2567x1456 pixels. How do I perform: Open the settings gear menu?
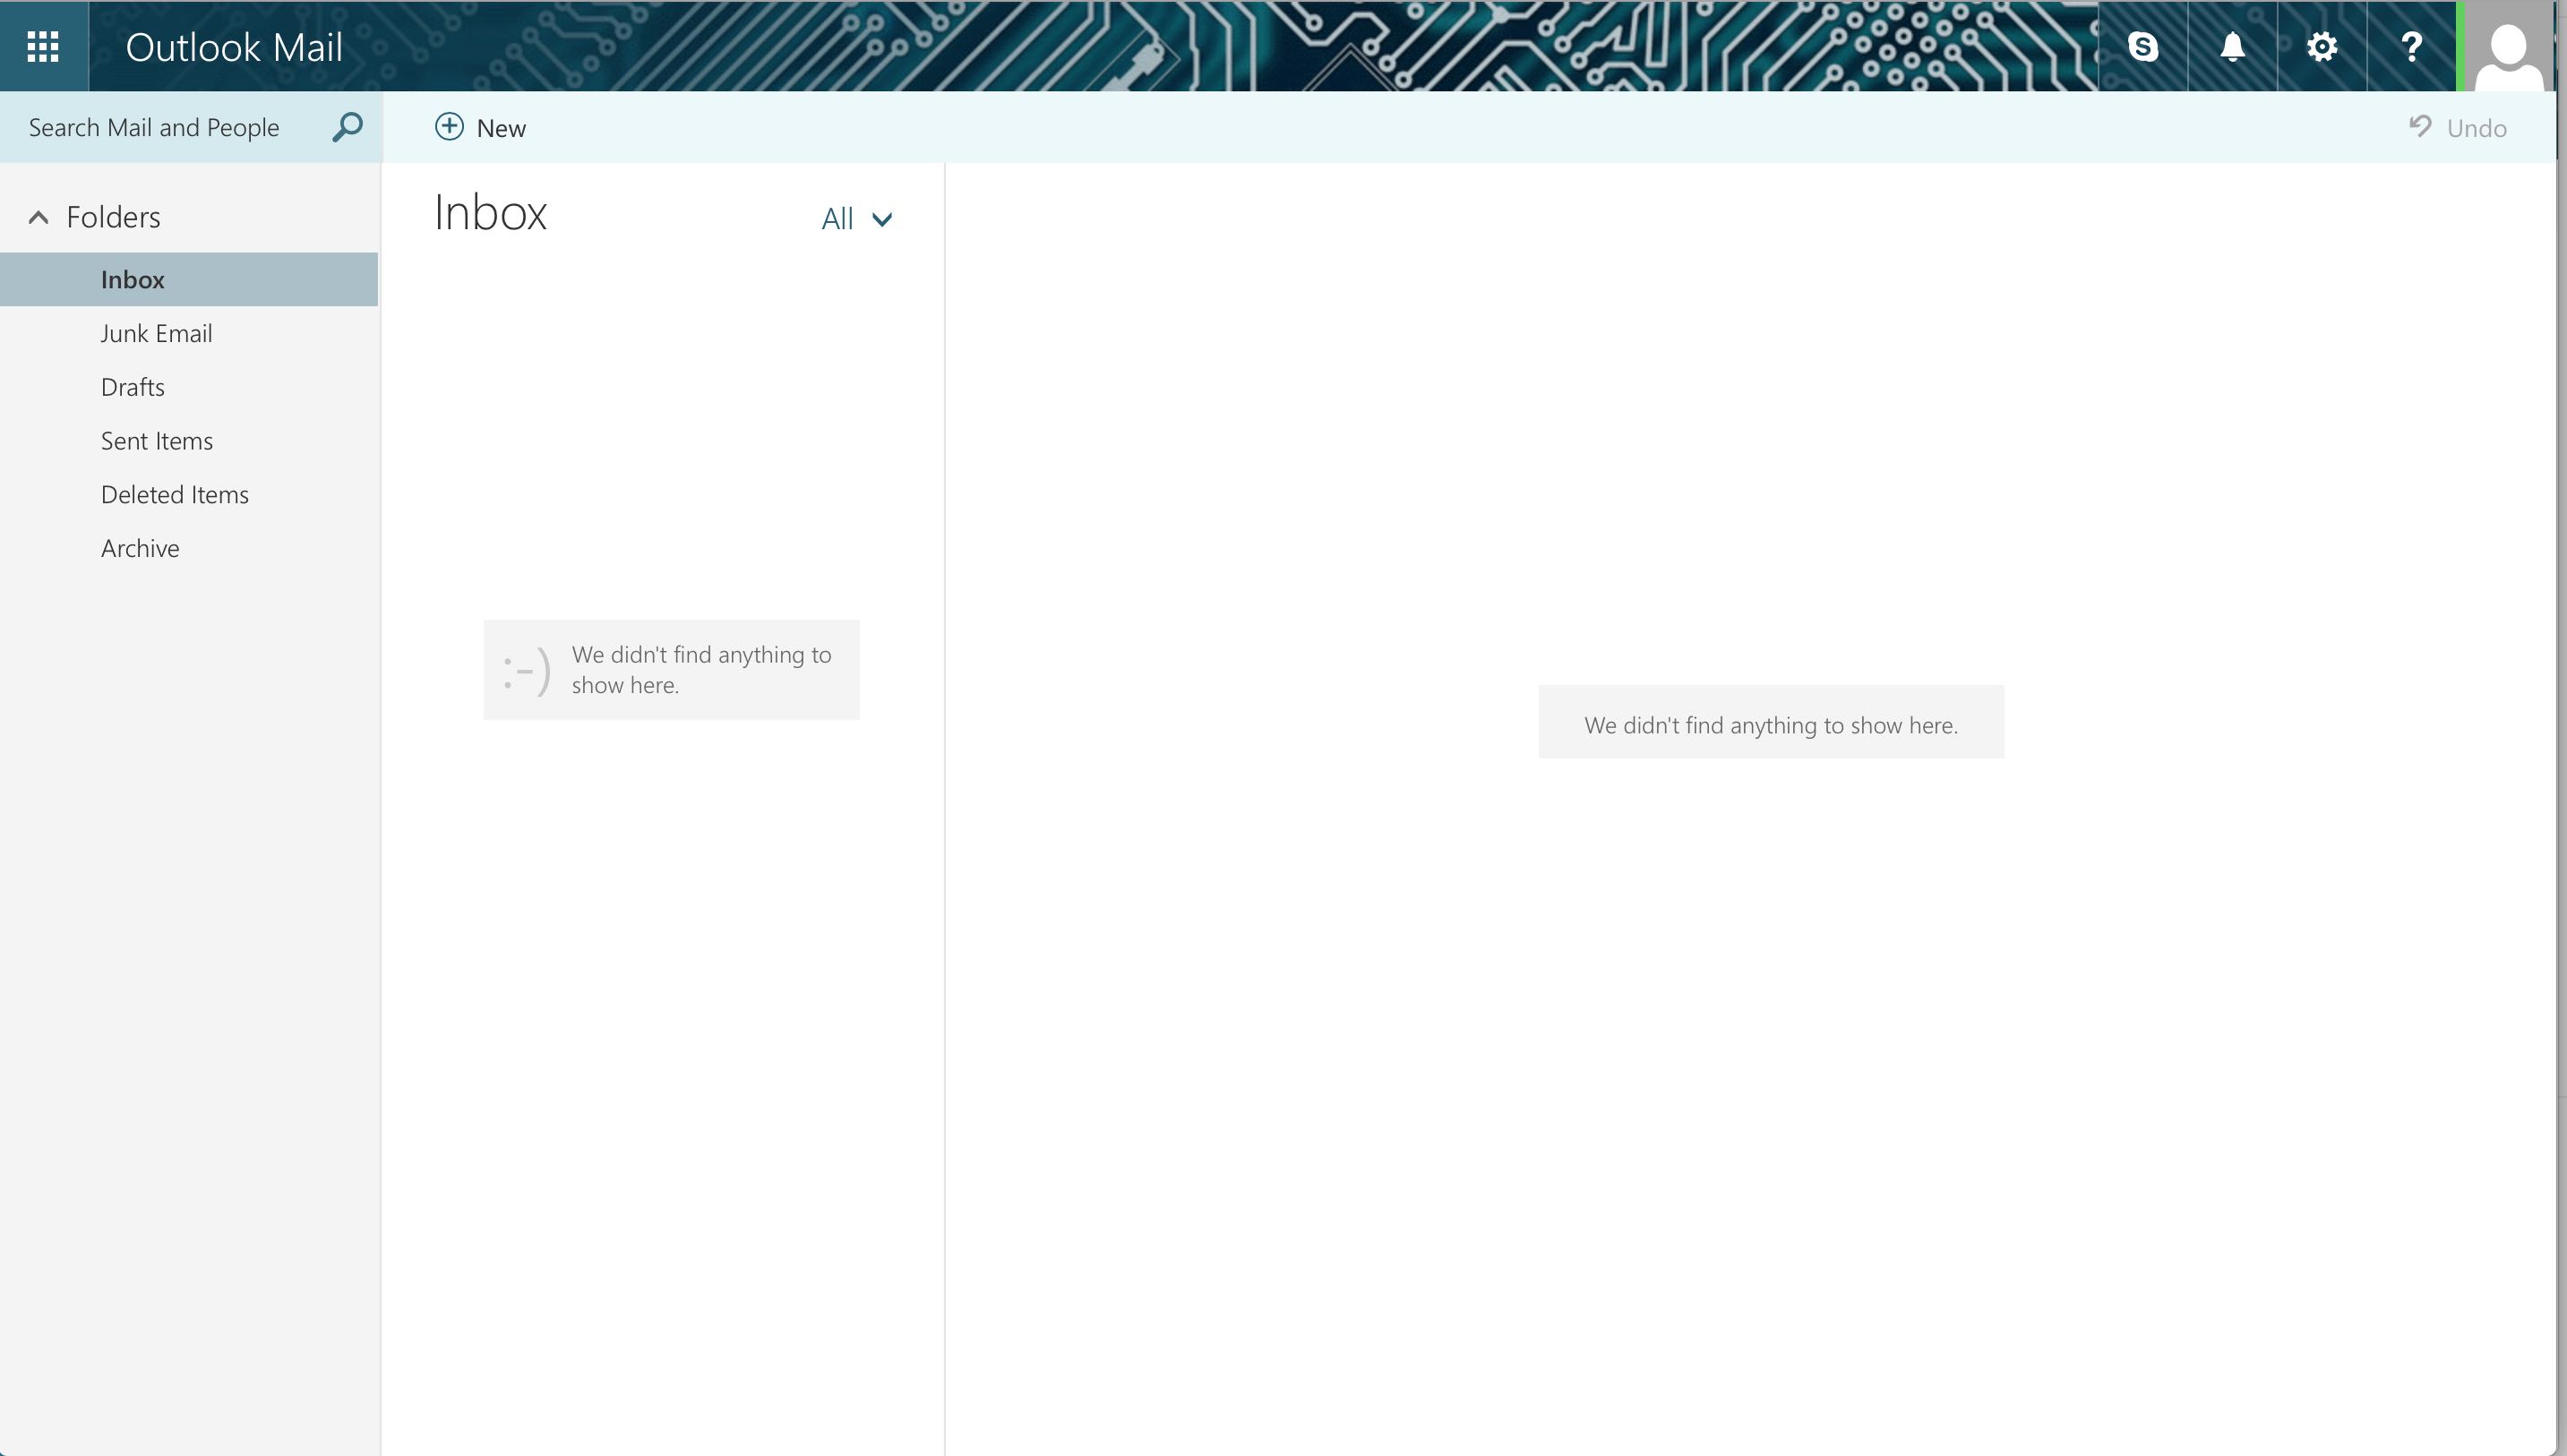tap(2322, 46)
